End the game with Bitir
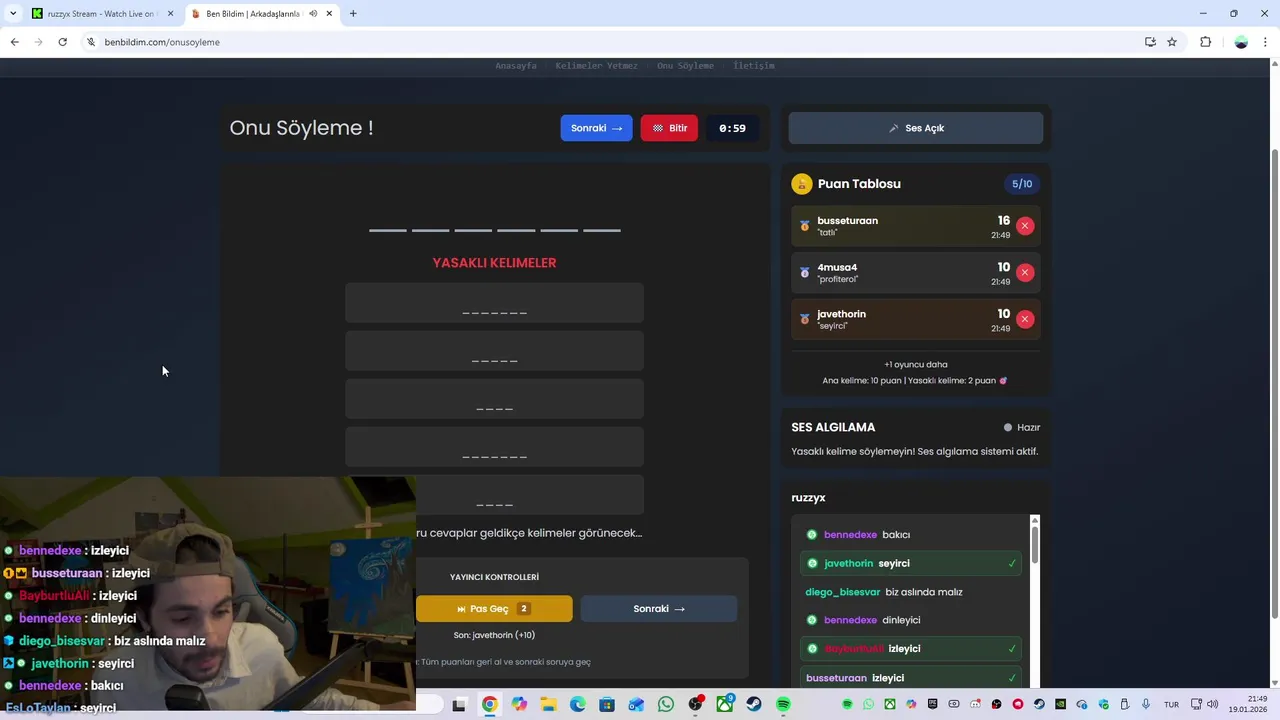Viewport: 1280px width, 720px height. coord(669,128)
